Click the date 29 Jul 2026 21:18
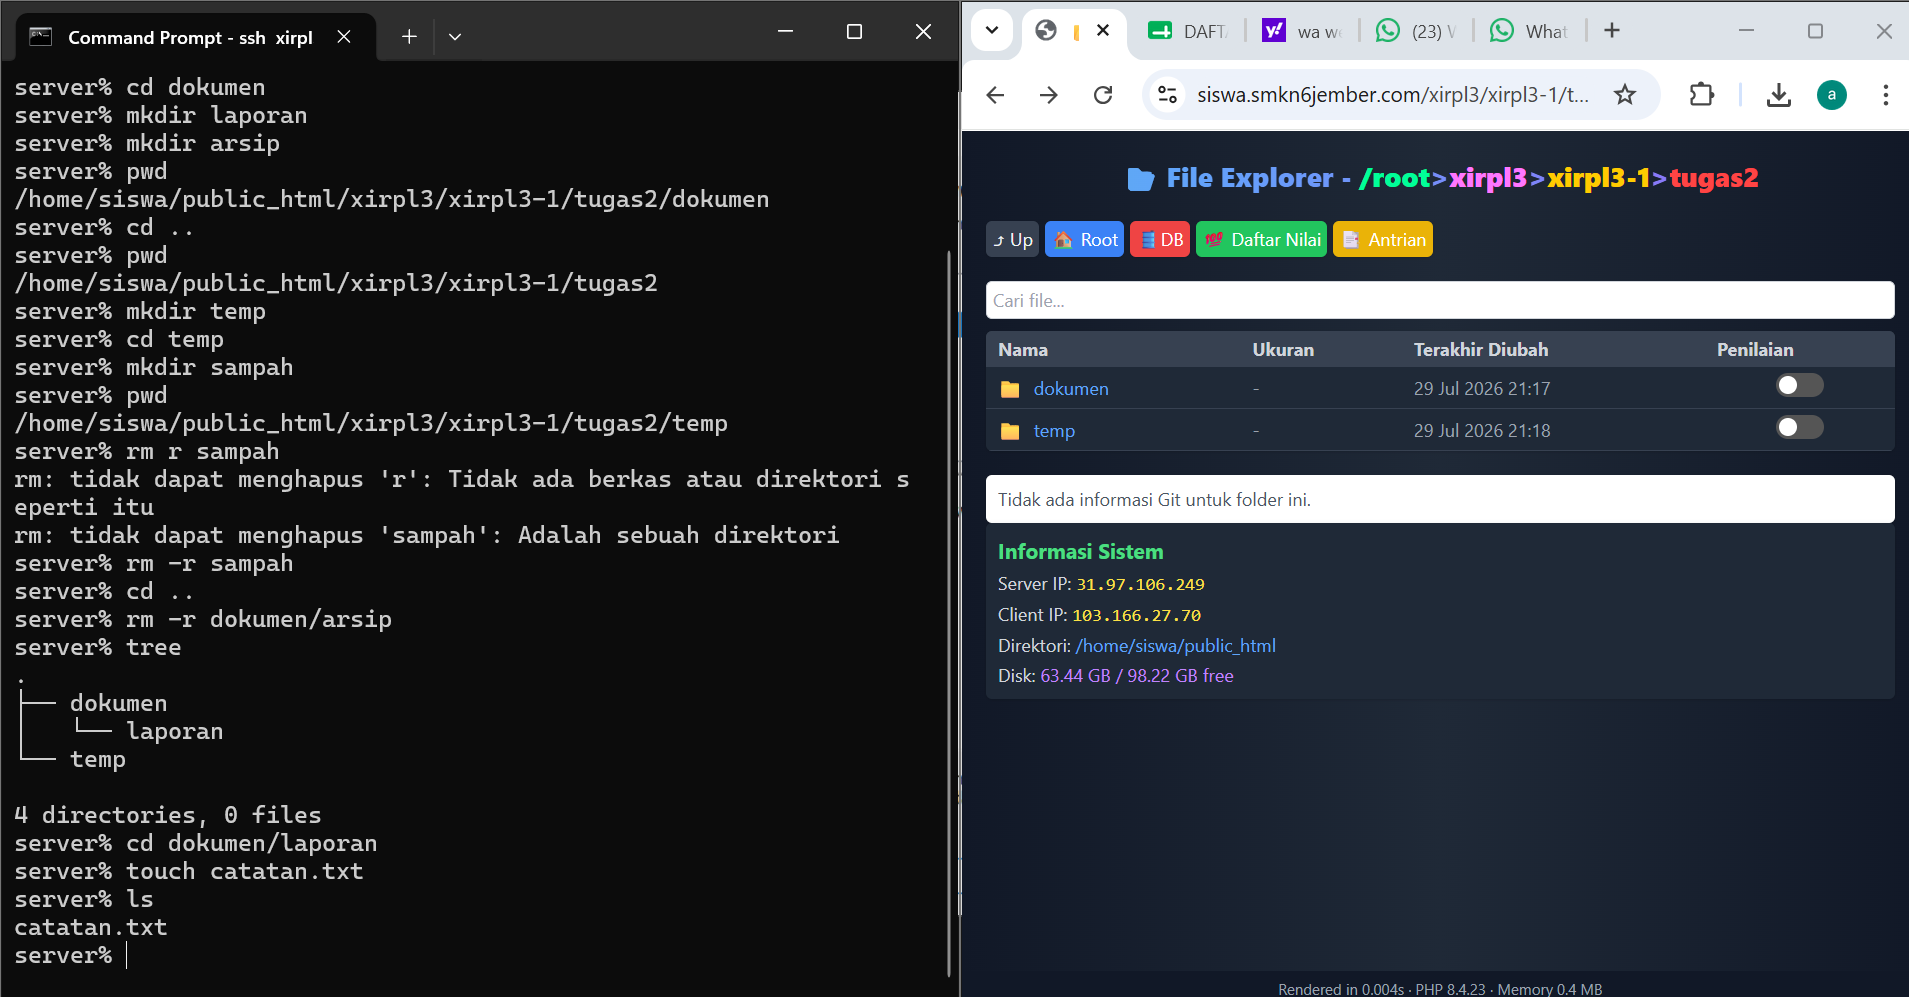Image resolution: width=1909 pixels, height=997 pixels. click(x=1482, y=431)
